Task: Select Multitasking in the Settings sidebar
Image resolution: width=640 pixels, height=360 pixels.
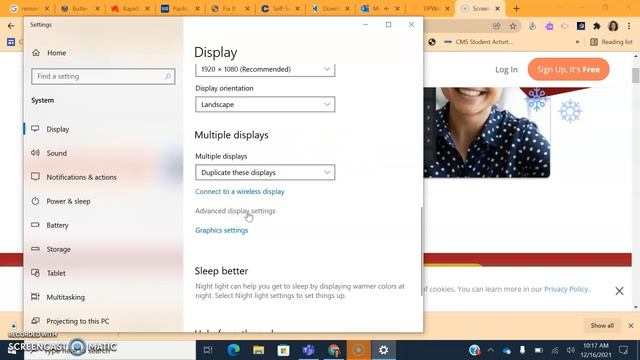Action: click(65, 297)
